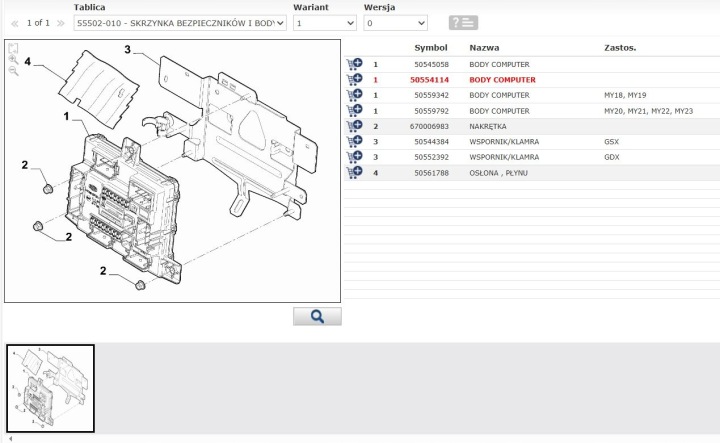
Task: Add part 50559792 to cart
Action: tap(354, 111)
